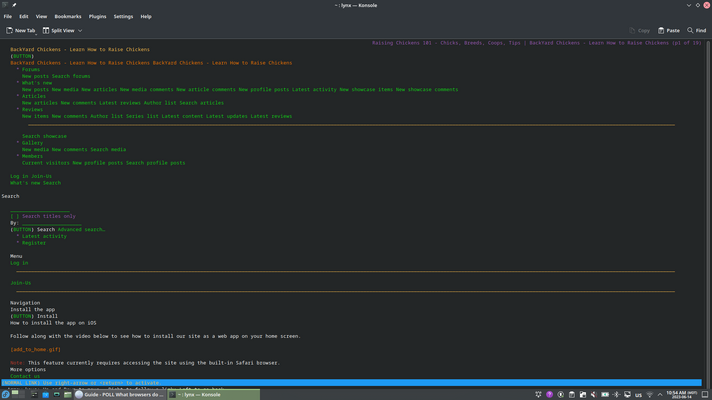Click the '(BUTTON) Install' text

point(34,316)
